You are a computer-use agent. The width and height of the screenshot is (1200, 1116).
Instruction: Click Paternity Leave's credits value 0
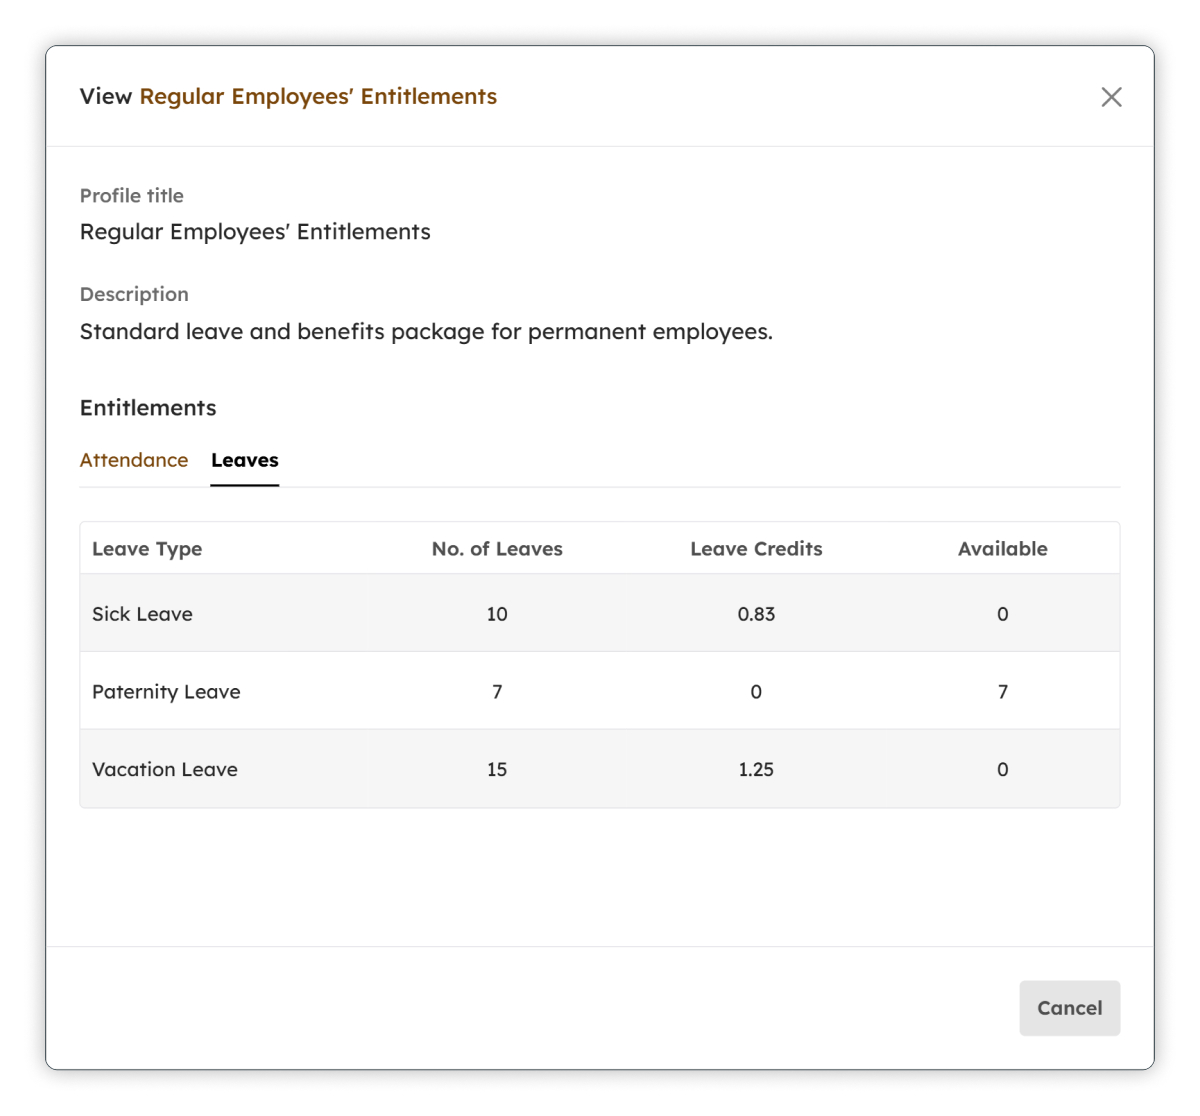pos(756,692)
